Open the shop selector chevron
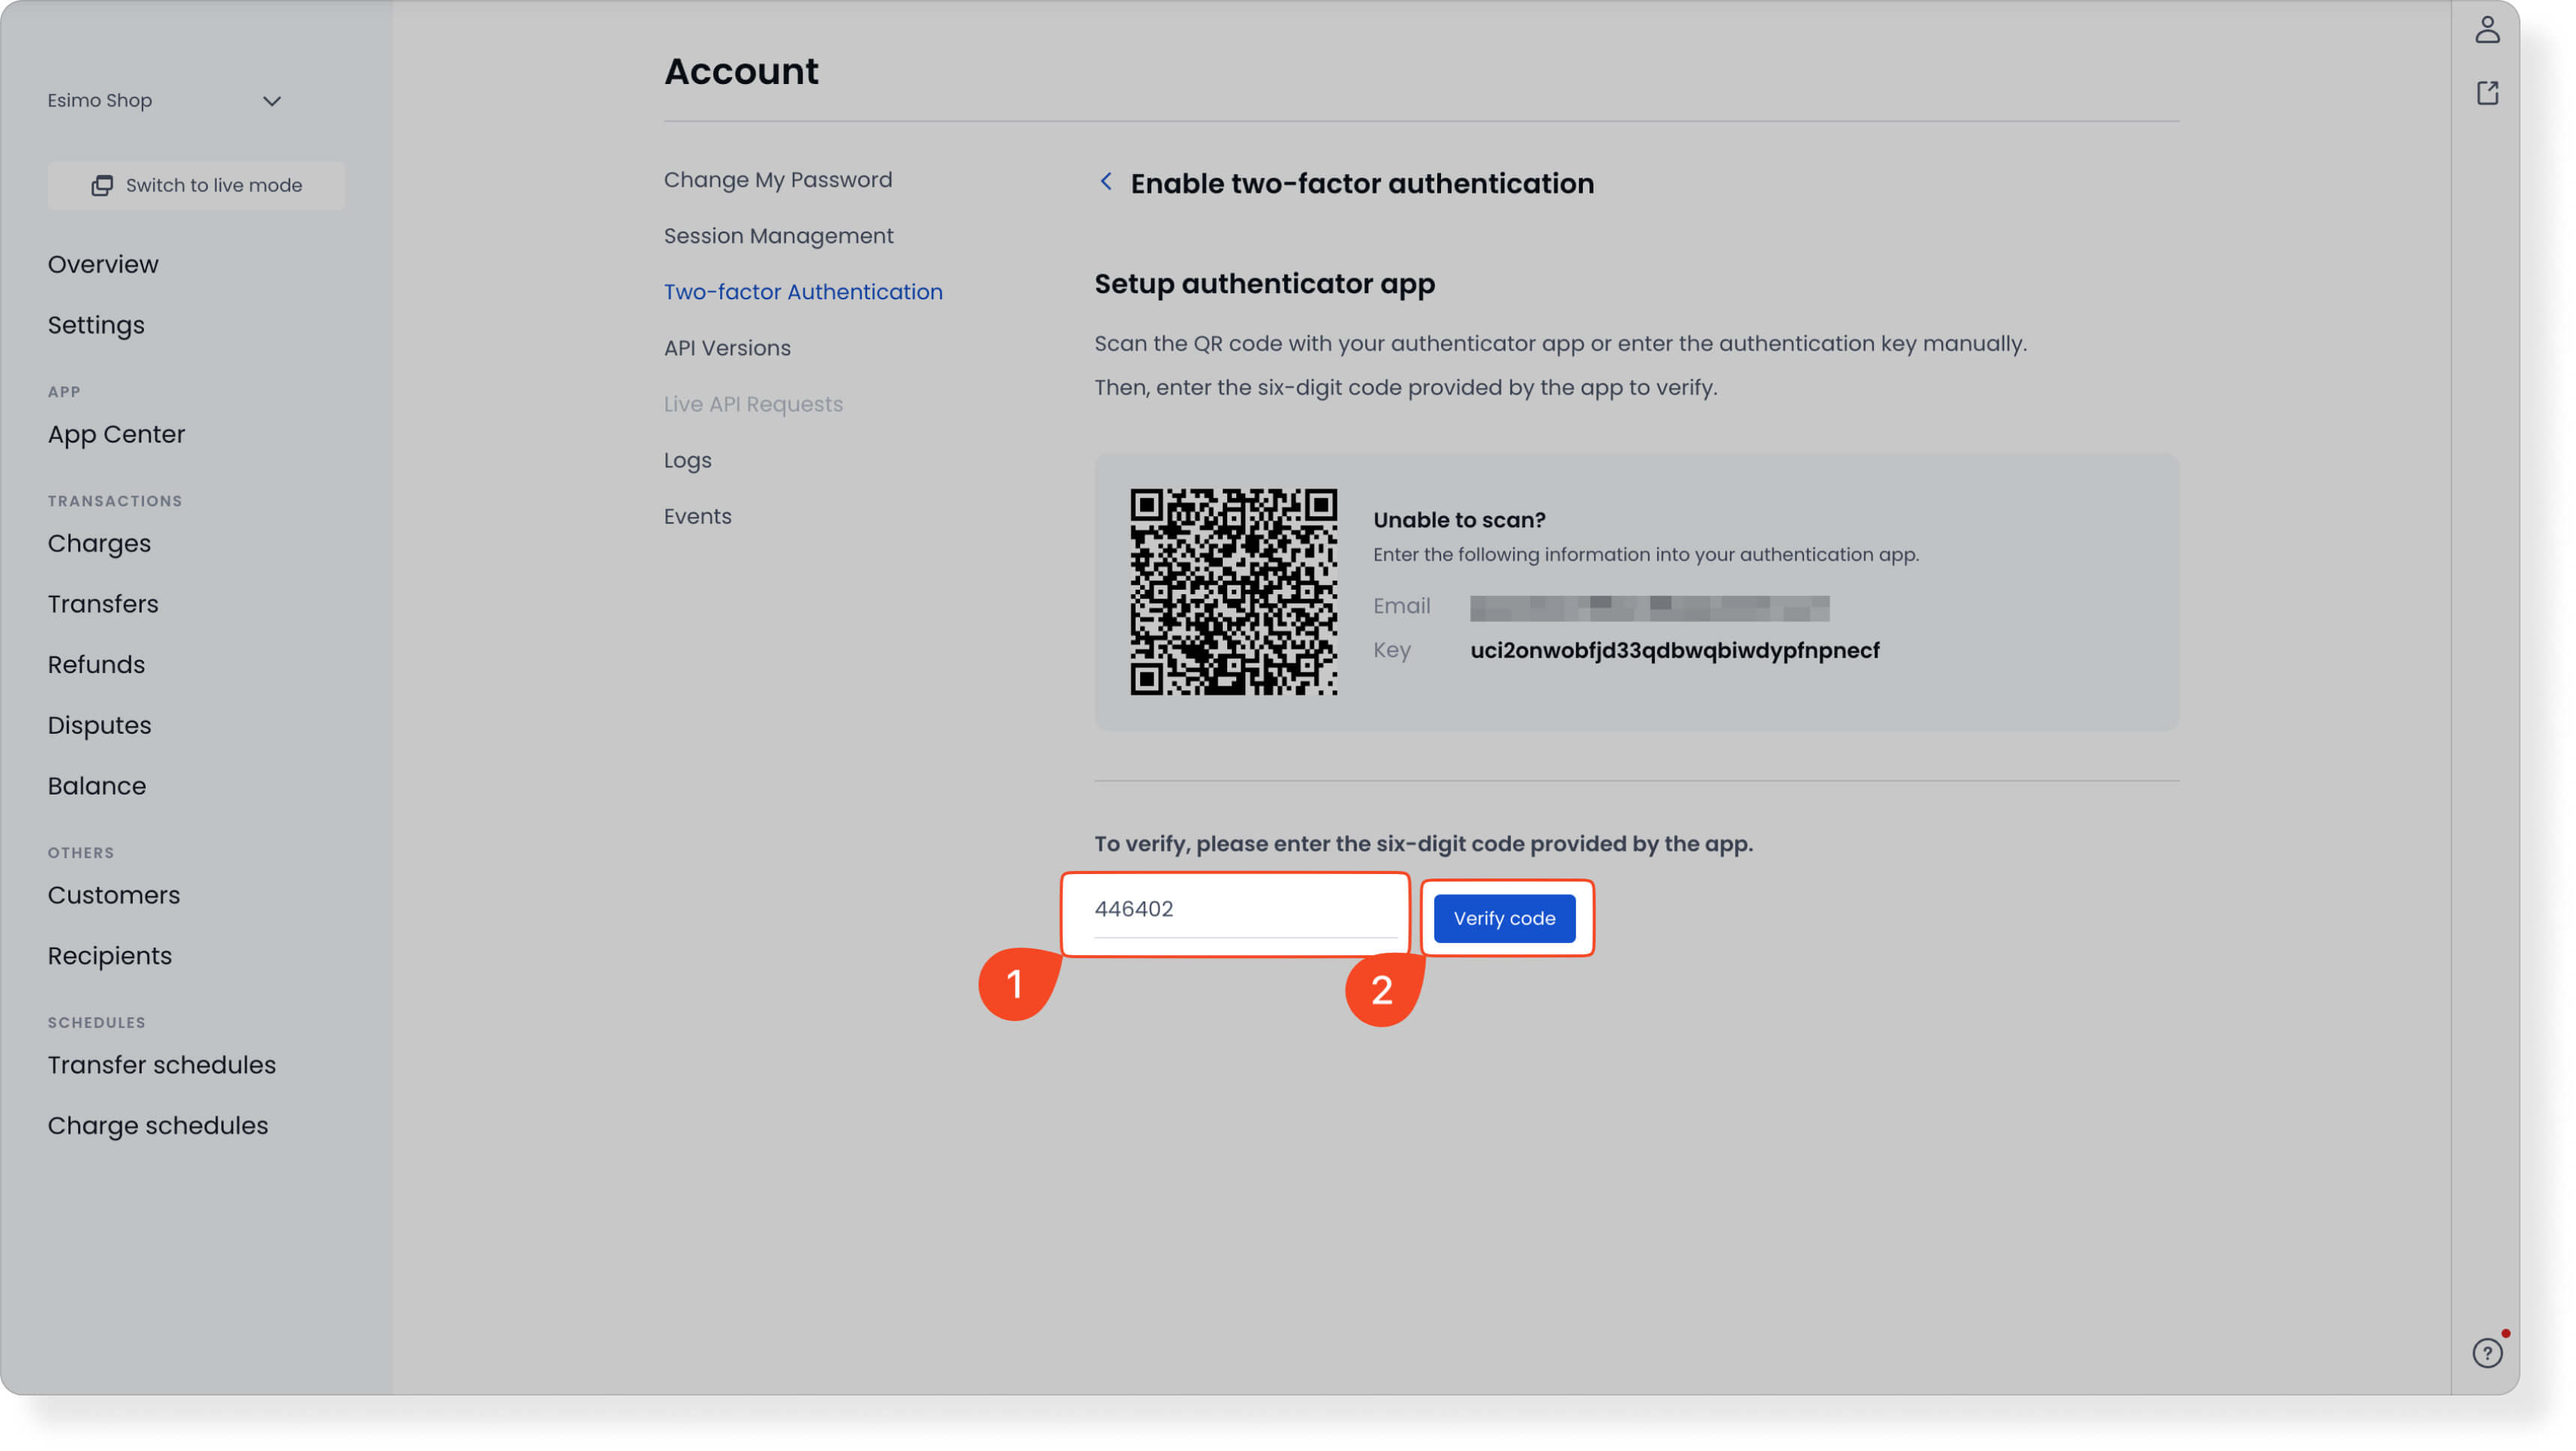This screenshot has width=2576, height=1451. [271, 100]
